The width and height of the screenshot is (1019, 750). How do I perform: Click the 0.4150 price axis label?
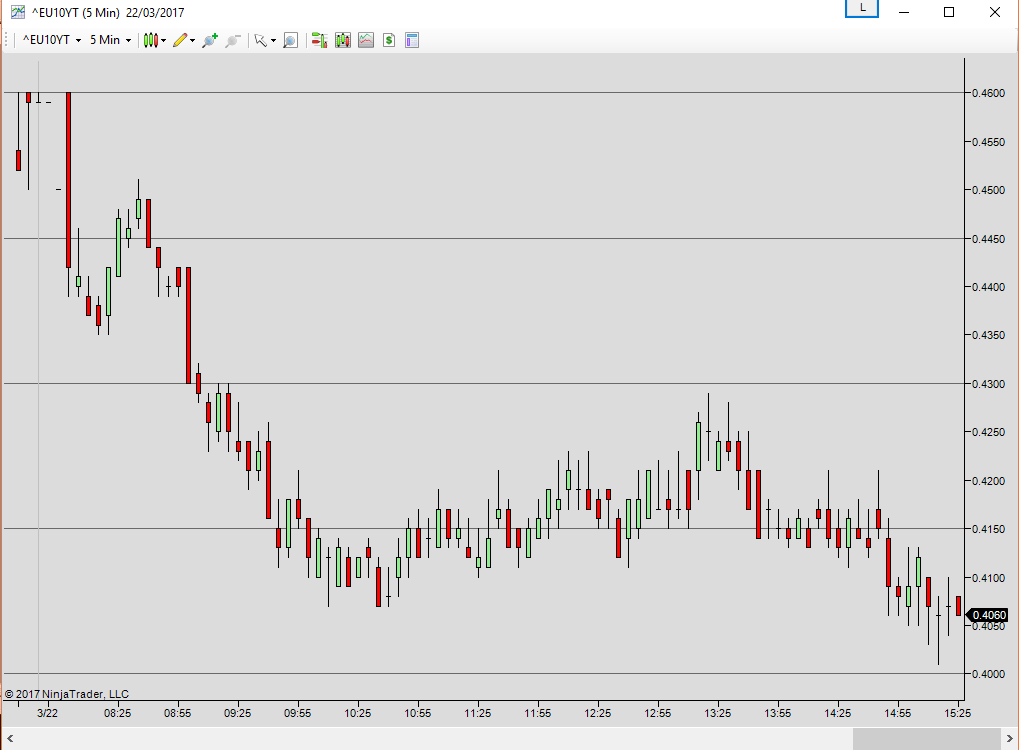click(988, 529)
